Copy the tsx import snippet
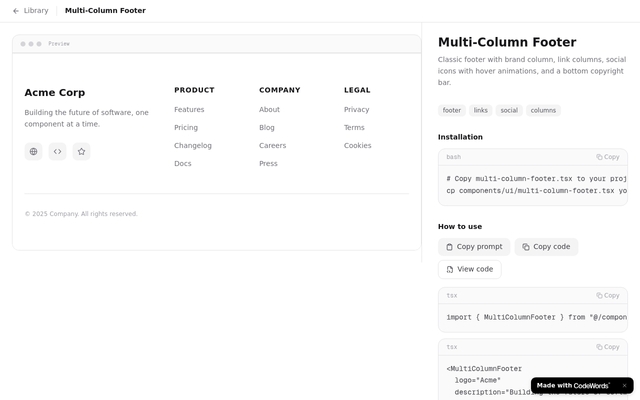 click(608, 295)
